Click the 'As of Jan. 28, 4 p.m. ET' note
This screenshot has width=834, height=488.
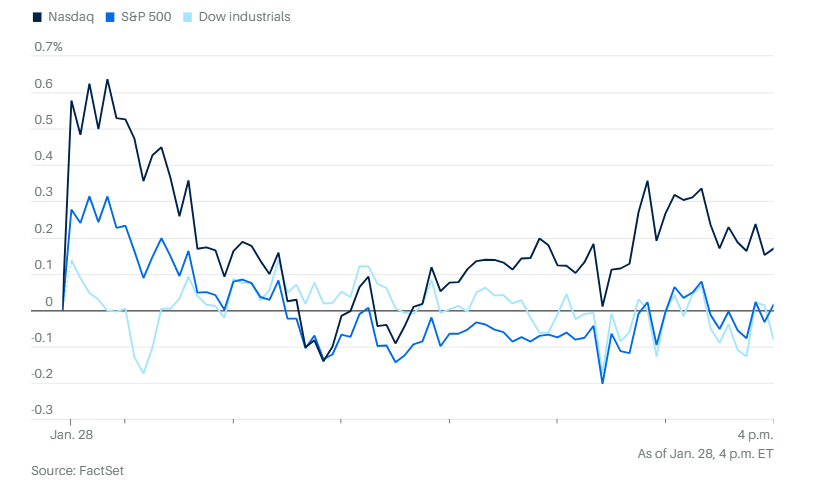tap(705, 453)
